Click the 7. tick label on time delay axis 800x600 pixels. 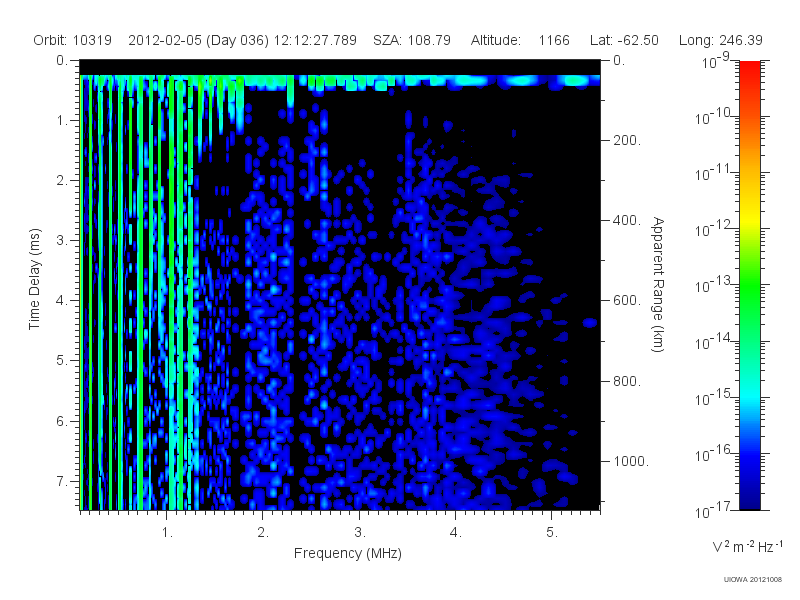pyautogui.click(x=62, y=481)
